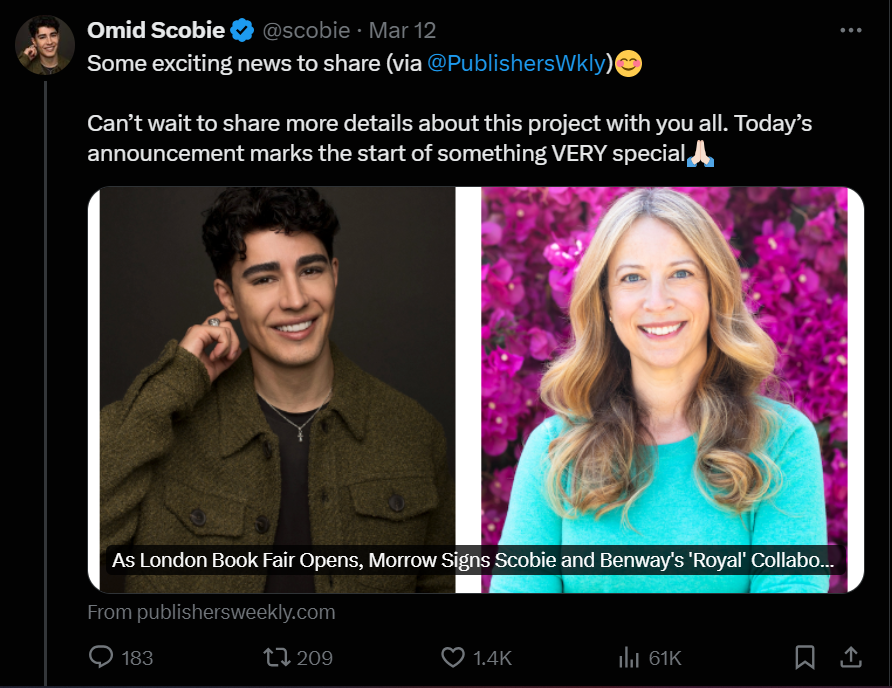Click the Mar 12 timestamp
Image resolution: width=892 pixels, height=688 pixels.
tap(402, 31)
